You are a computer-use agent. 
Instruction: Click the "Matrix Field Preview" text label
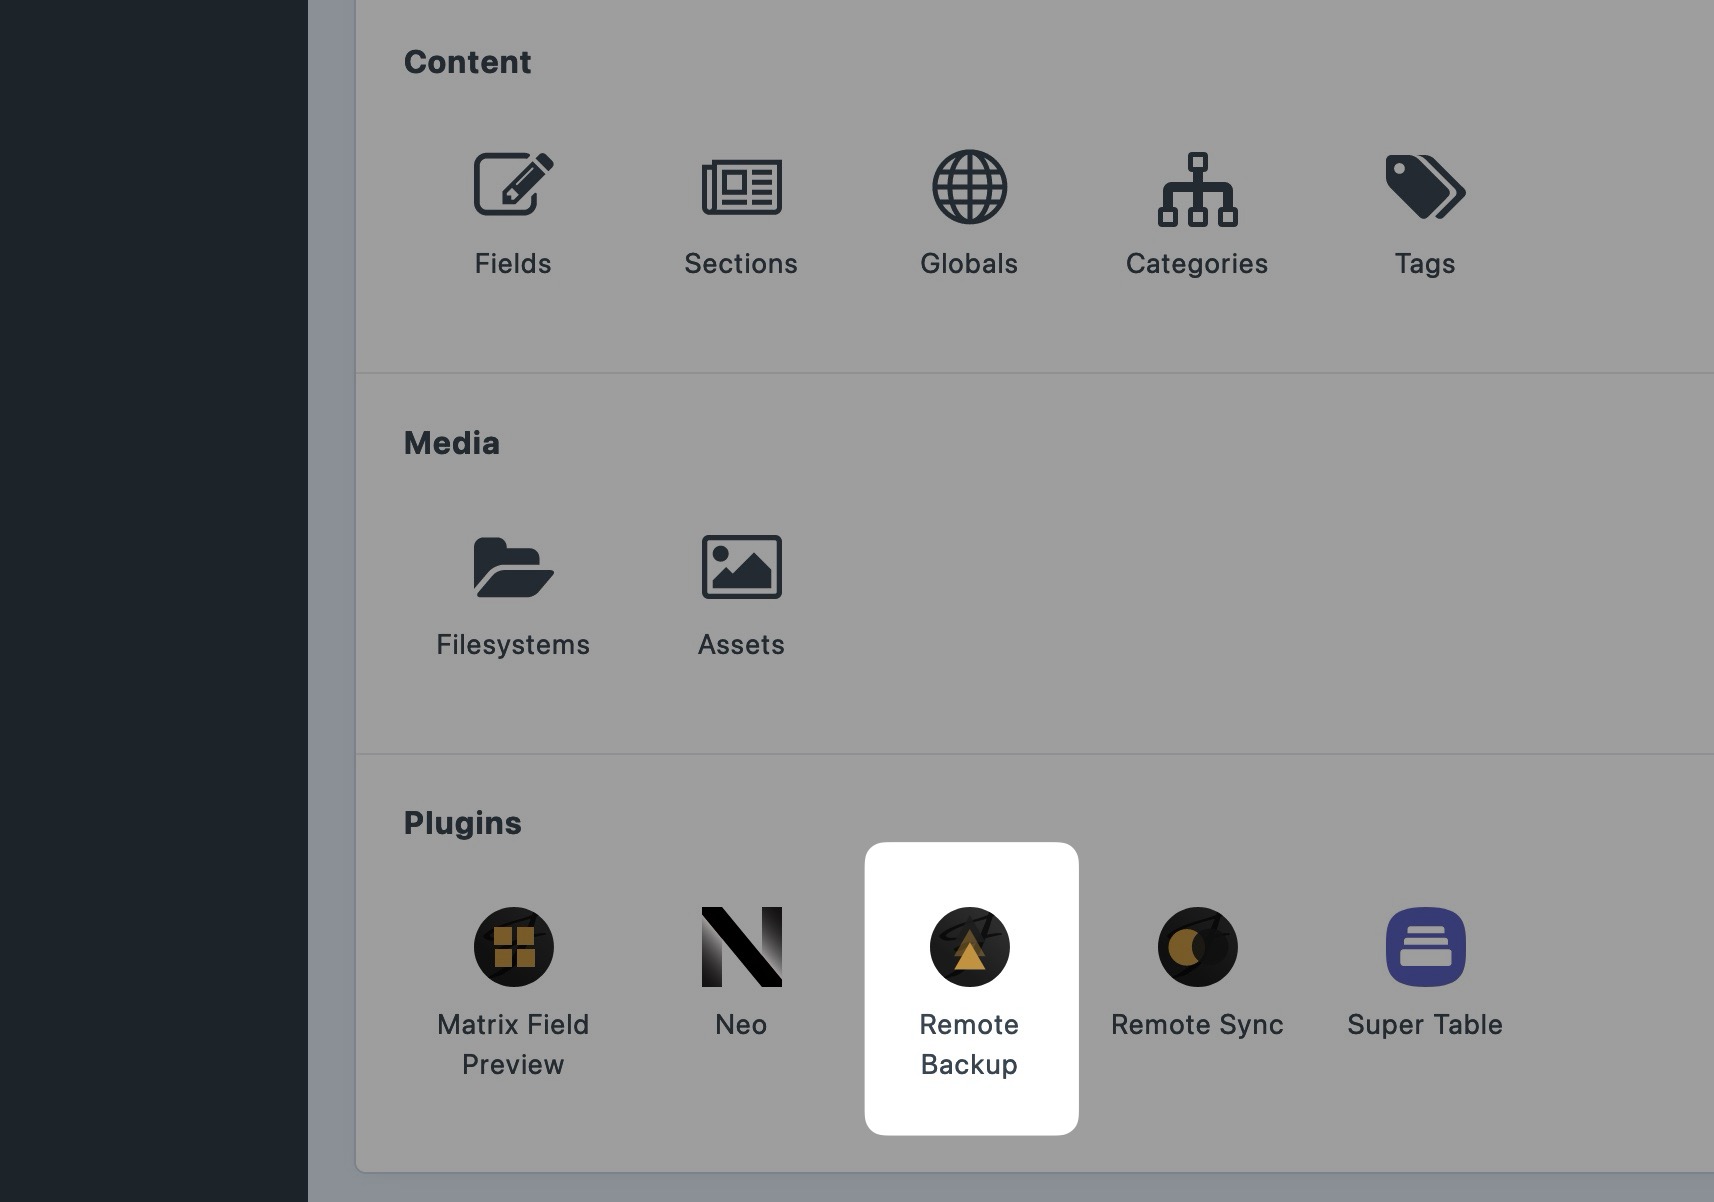click(x=513, y=1044)
